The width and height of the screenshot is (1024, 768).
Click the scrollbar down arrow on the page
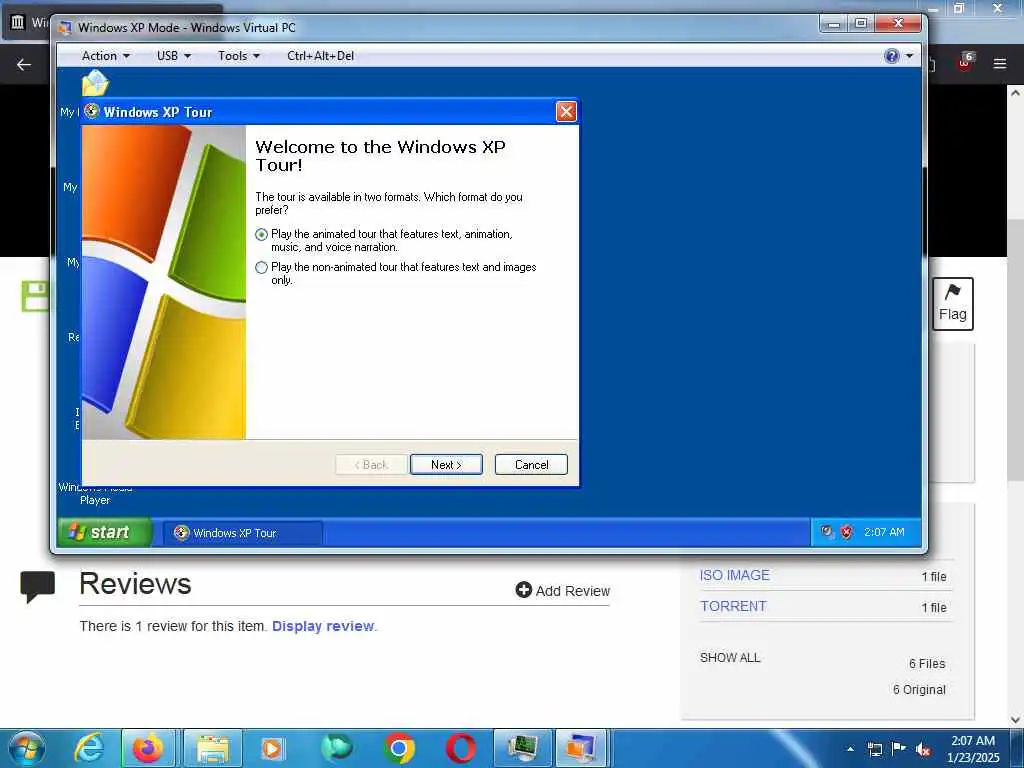1015,719
